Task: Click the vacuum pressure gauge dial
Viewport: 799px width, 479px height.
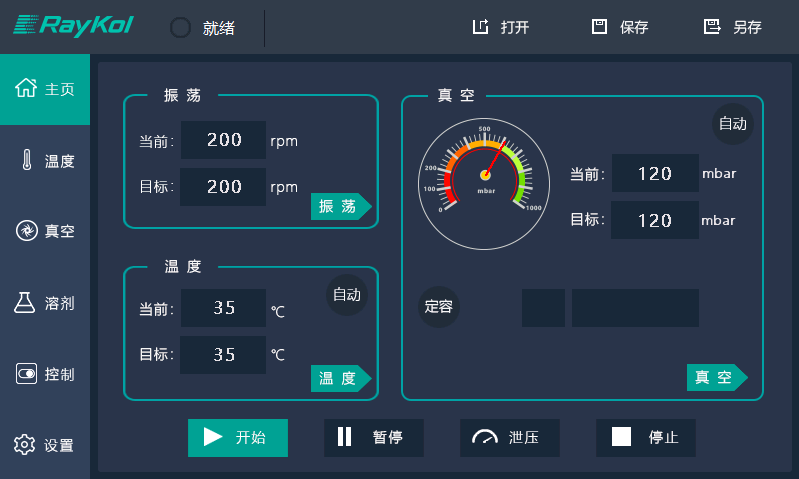Action: coord(485,174)
